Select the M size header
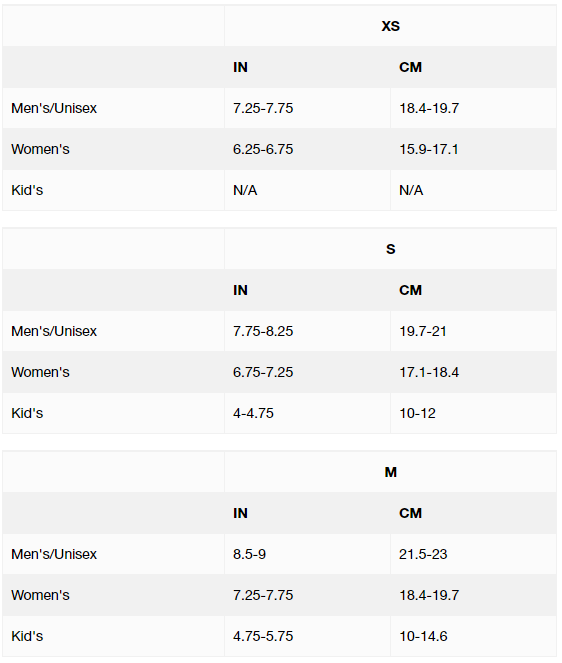Viewport: 562px width, 663px height. pos(390,472)
